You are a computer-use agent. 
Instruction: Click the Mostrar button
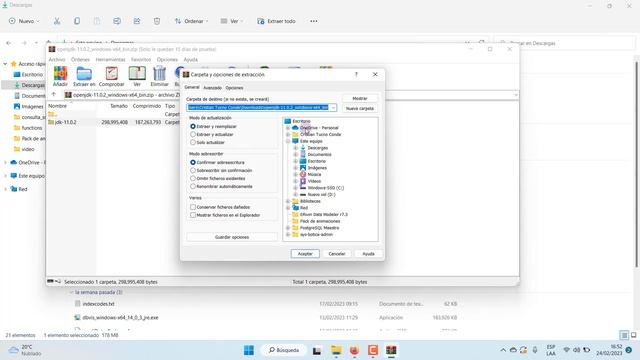[x=360, y=98]
